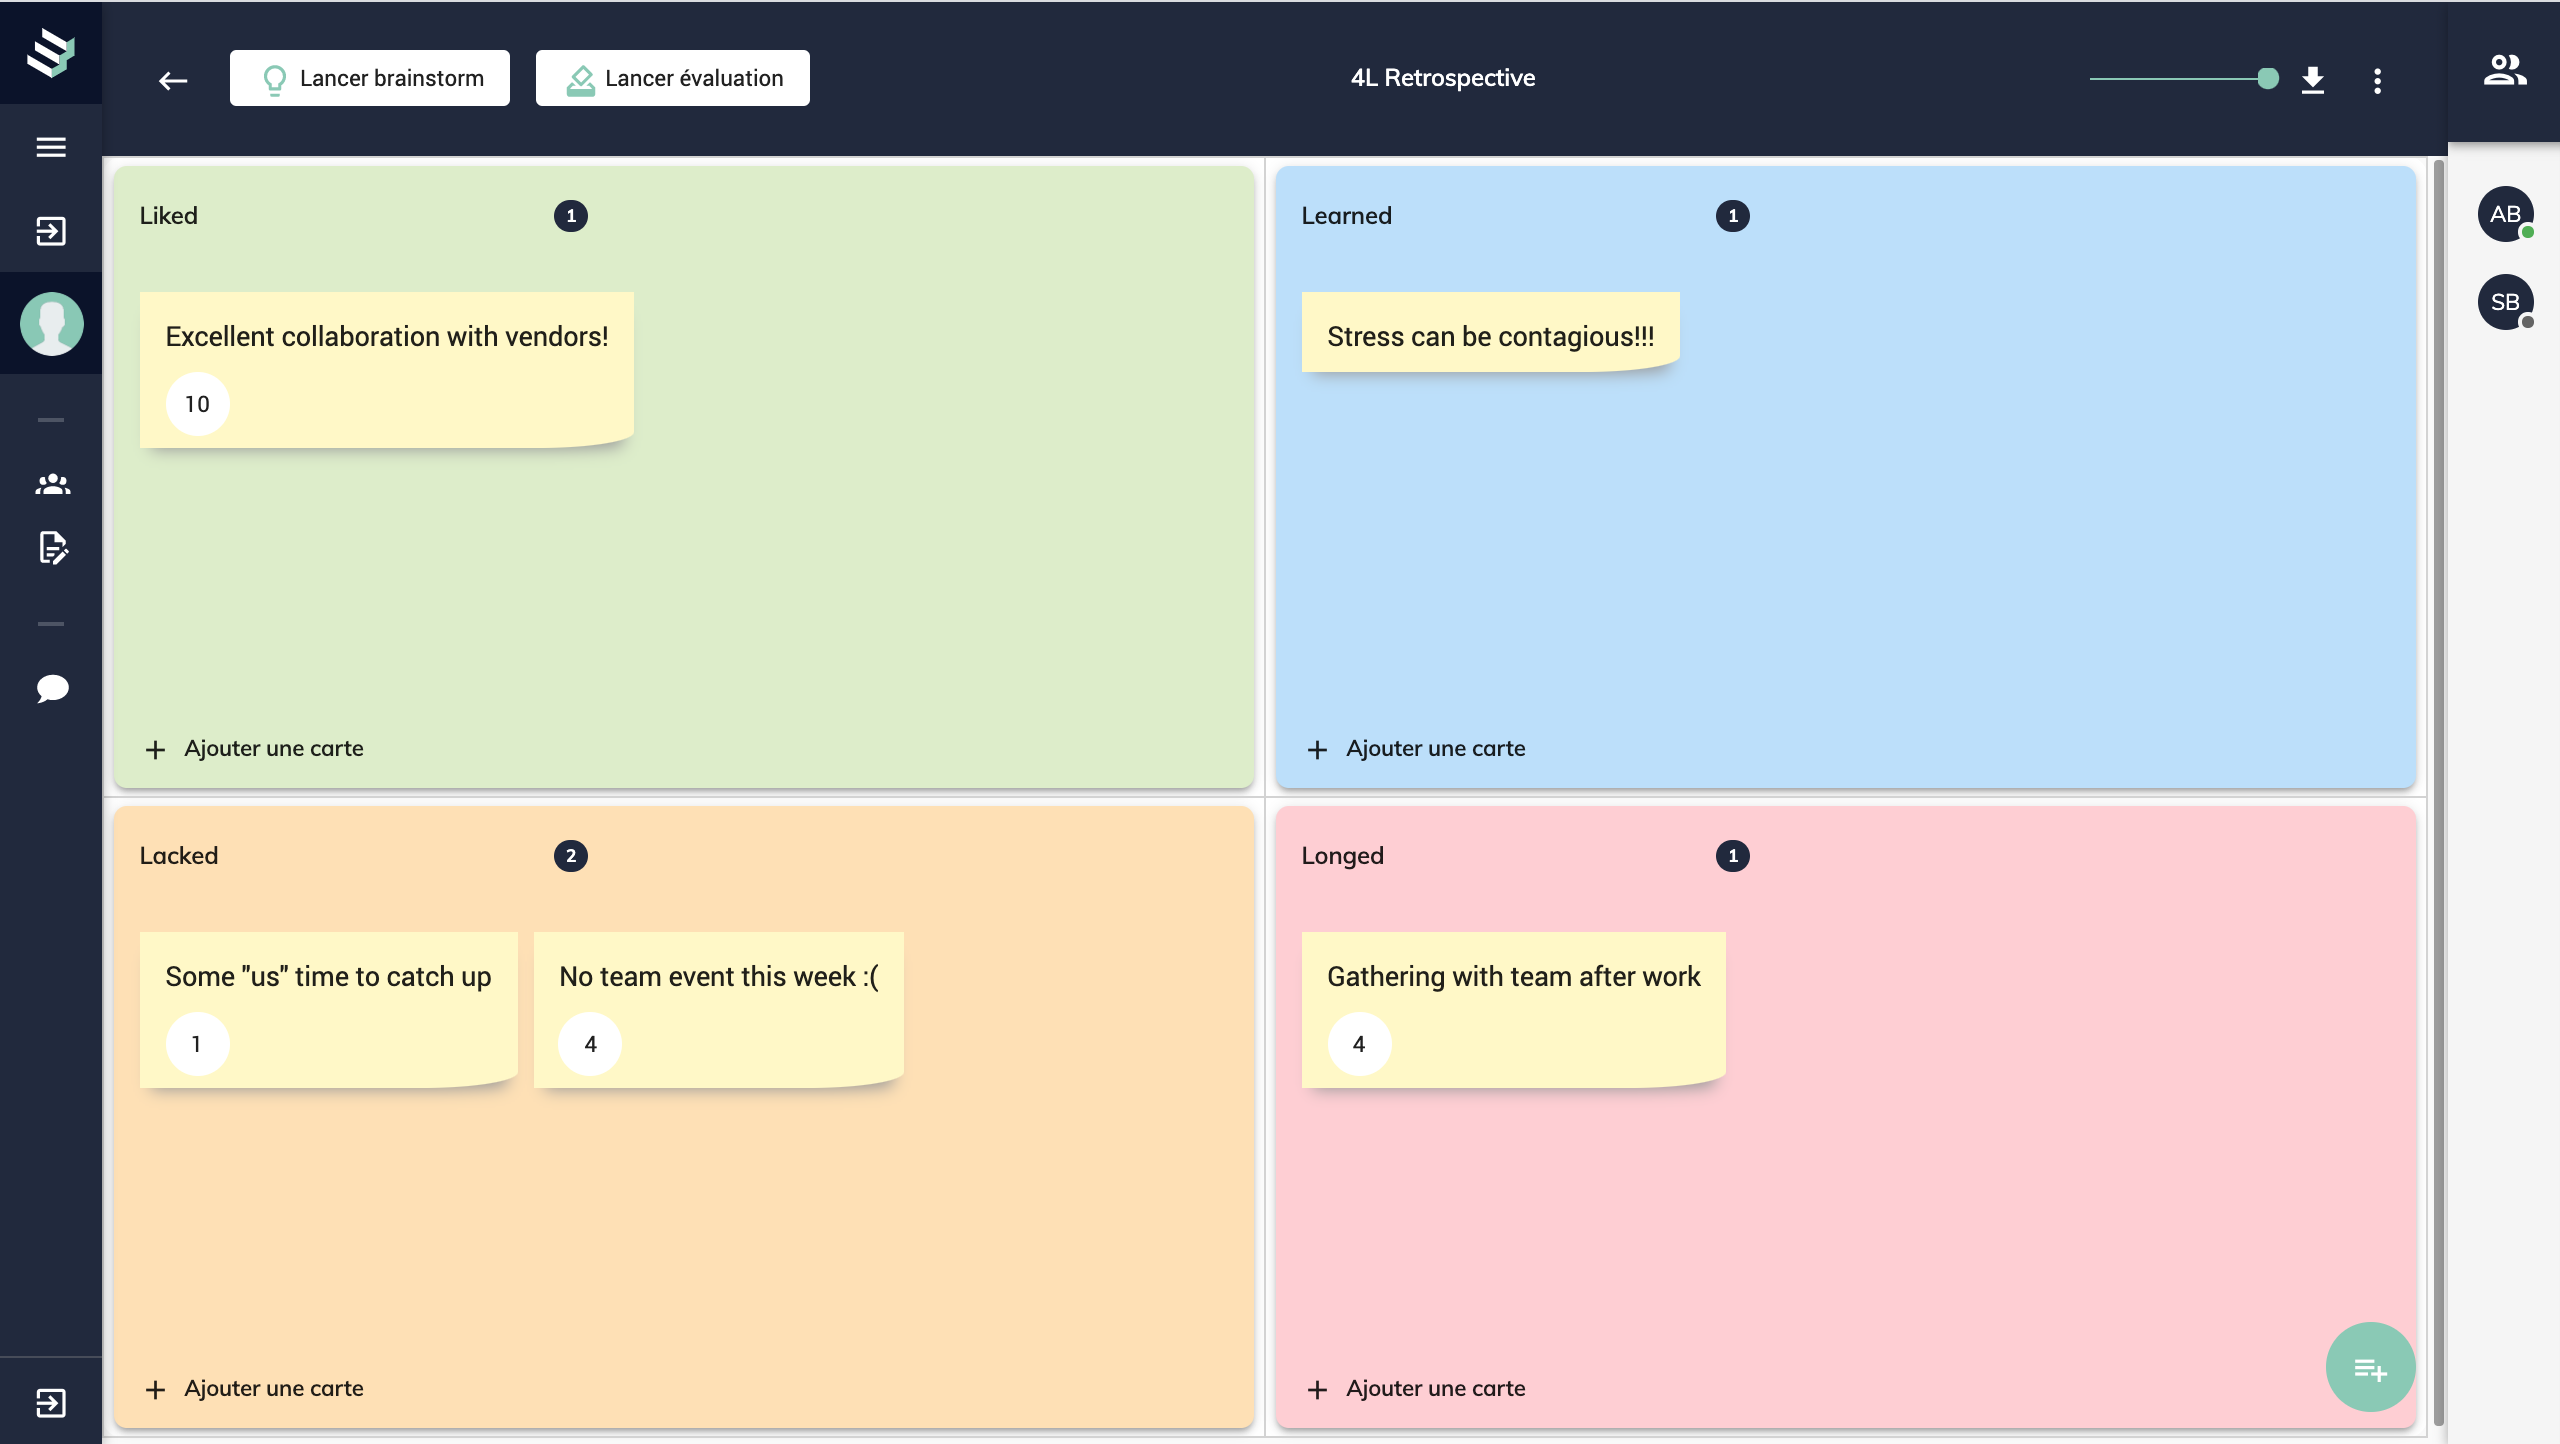Click plus icon in Lacked column

pyautogui.click(x=155, y=1389)
